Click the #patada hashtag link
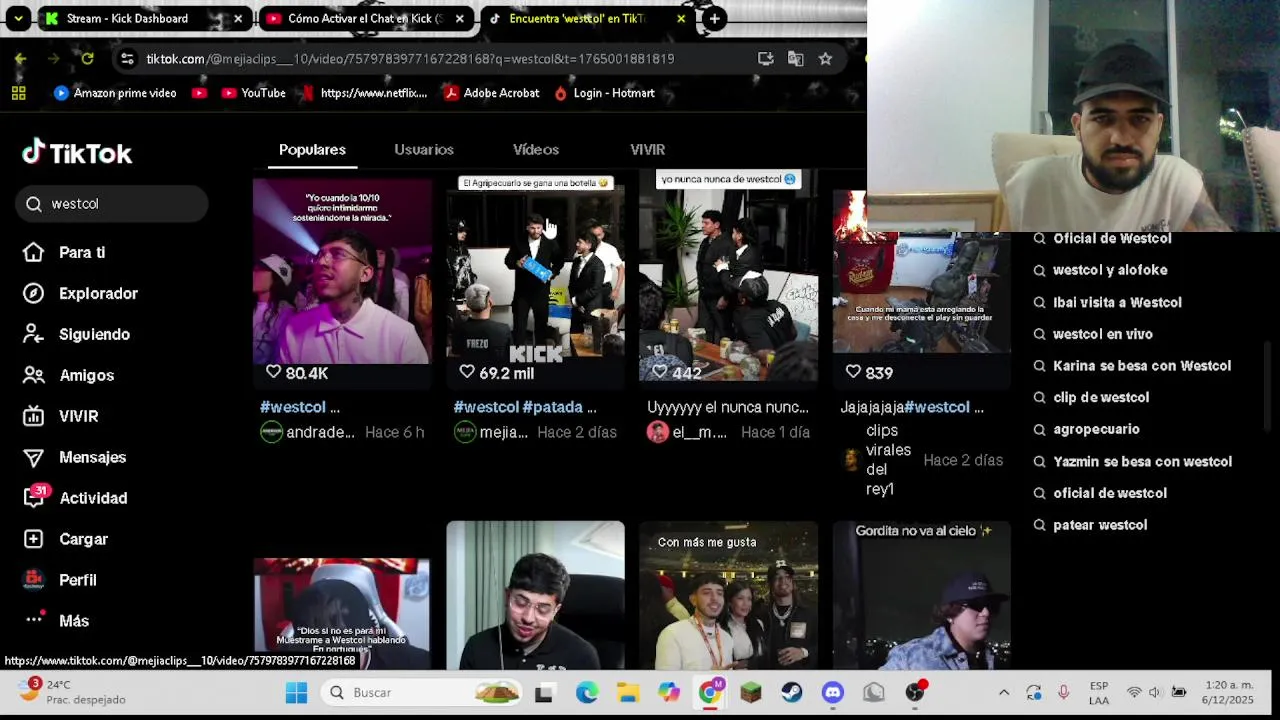1280x720 pixels. click(553, 407)
